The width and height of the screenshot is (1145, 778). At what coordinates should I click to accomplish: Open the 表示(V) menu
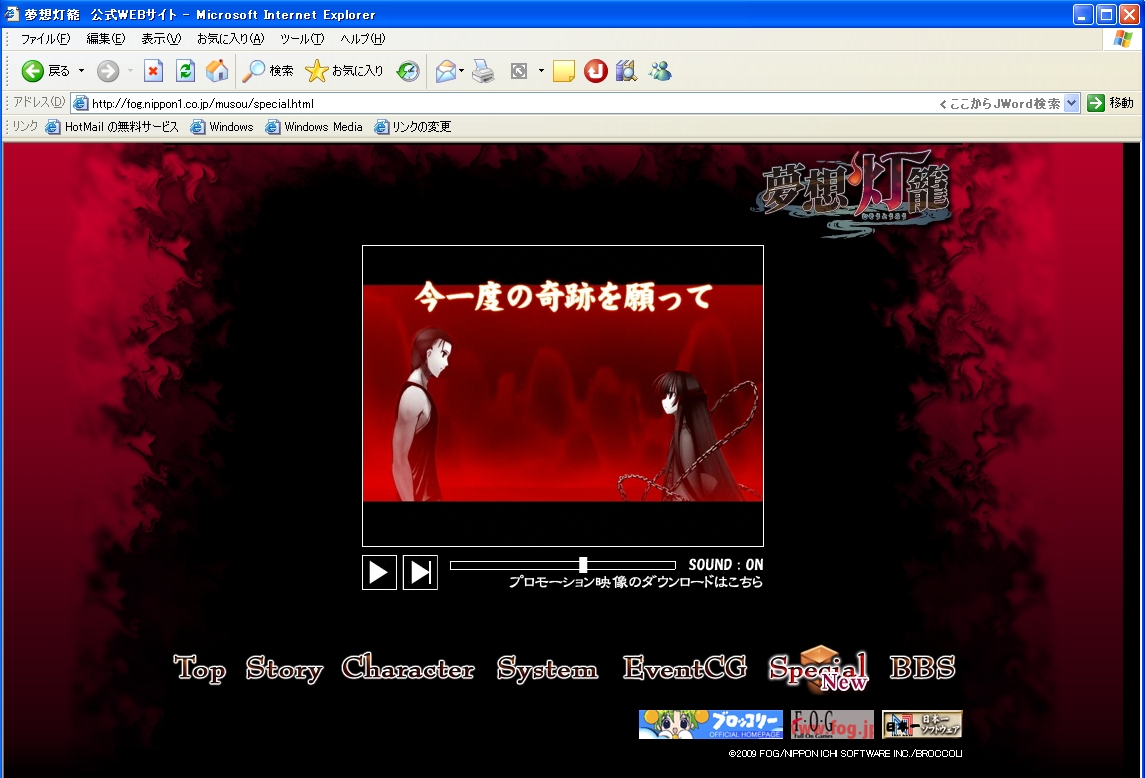click(161, 39)
